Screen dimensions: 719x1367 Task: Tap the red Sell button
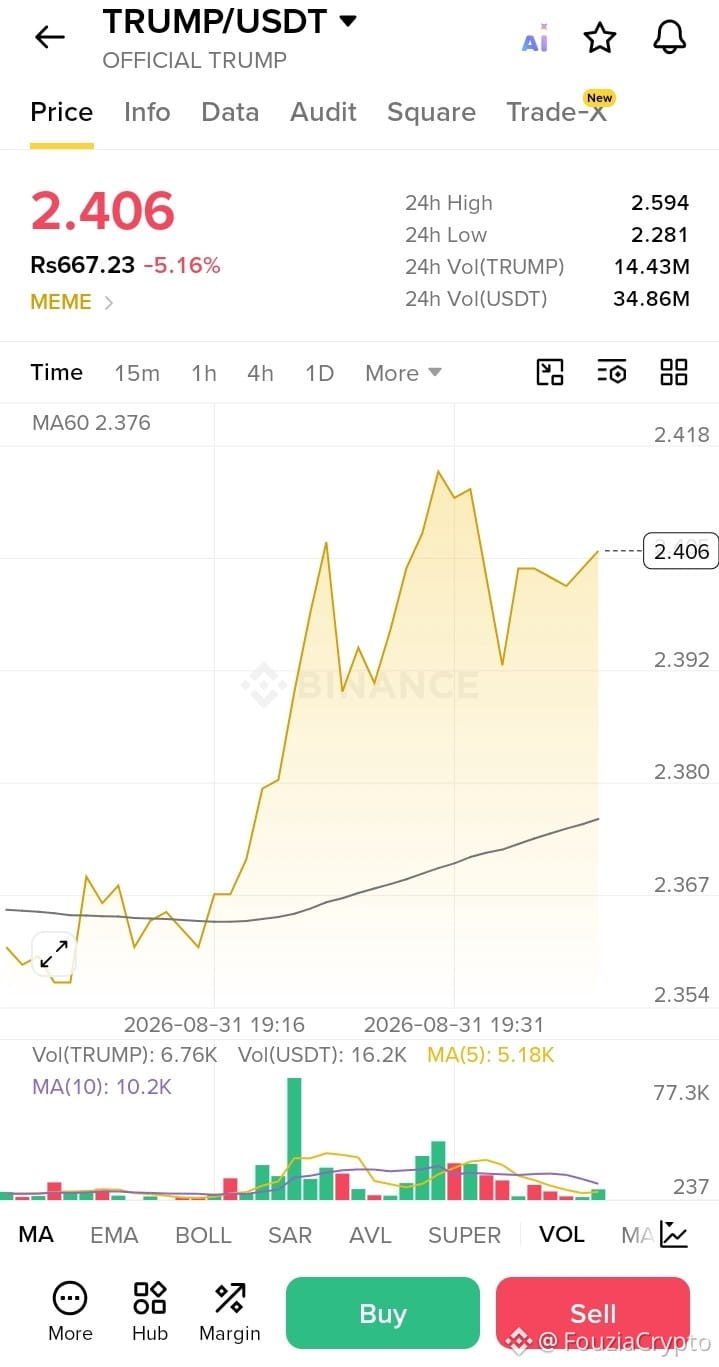pyautogui.click(x=593, y=1313)
